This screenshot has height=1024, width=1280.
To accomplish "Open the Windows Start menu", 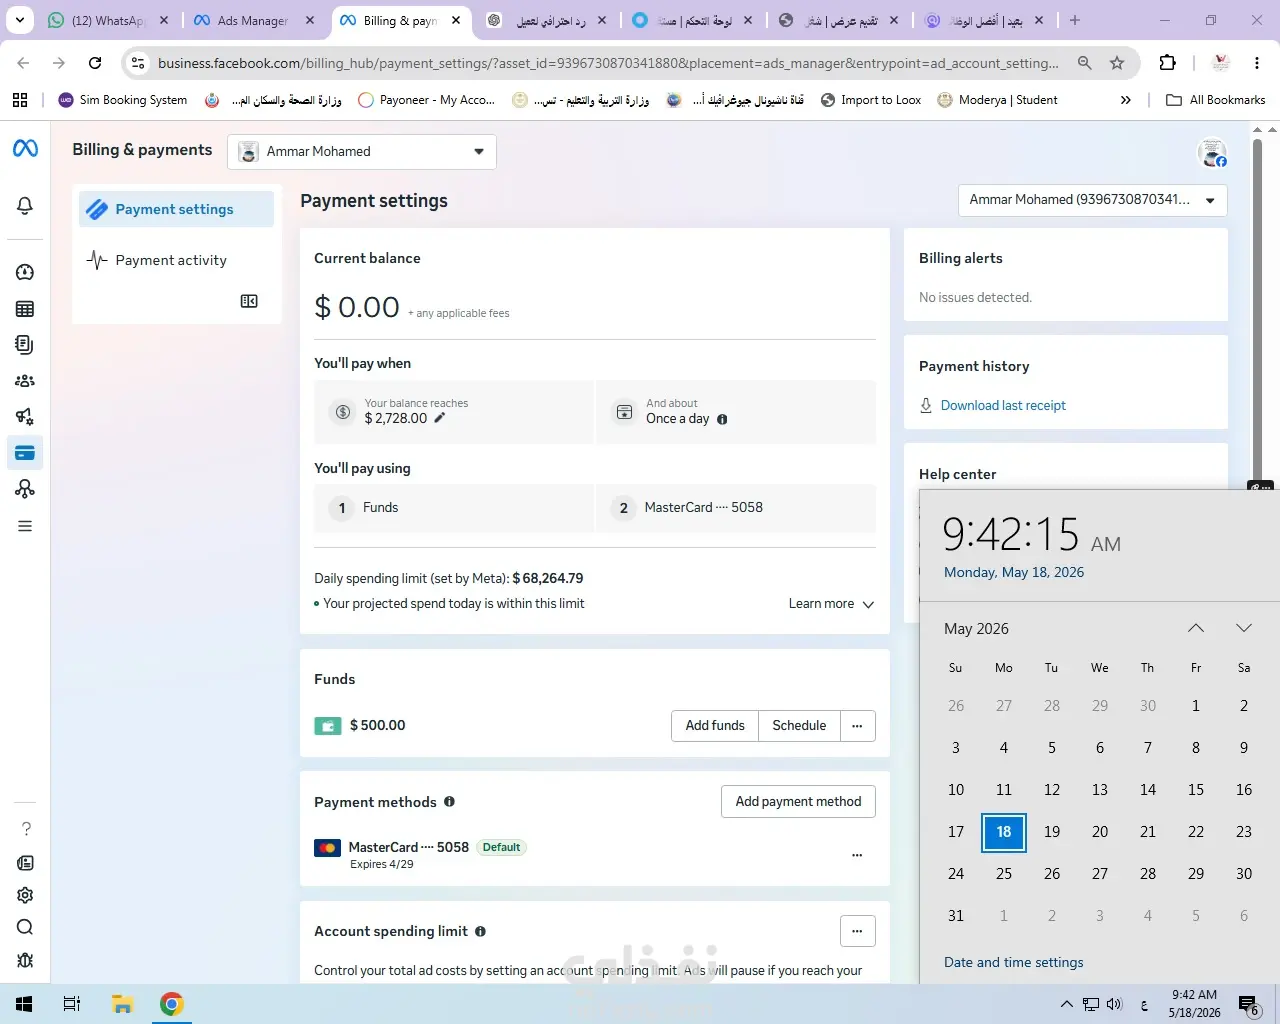I will [x=24, y=1004].
